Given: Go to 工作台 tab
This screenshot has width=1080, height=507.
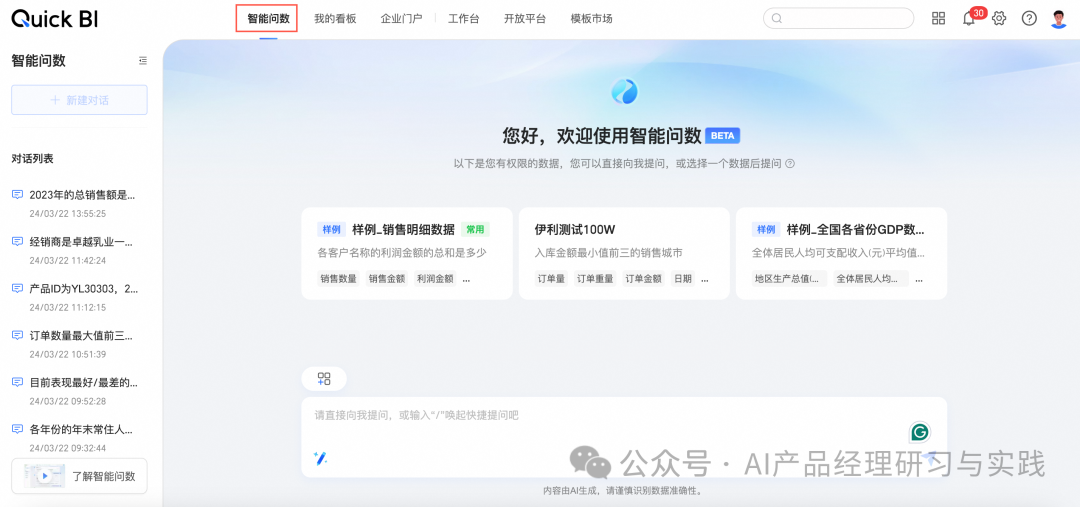Looking at the screenshot, I should tap(464, 19).
